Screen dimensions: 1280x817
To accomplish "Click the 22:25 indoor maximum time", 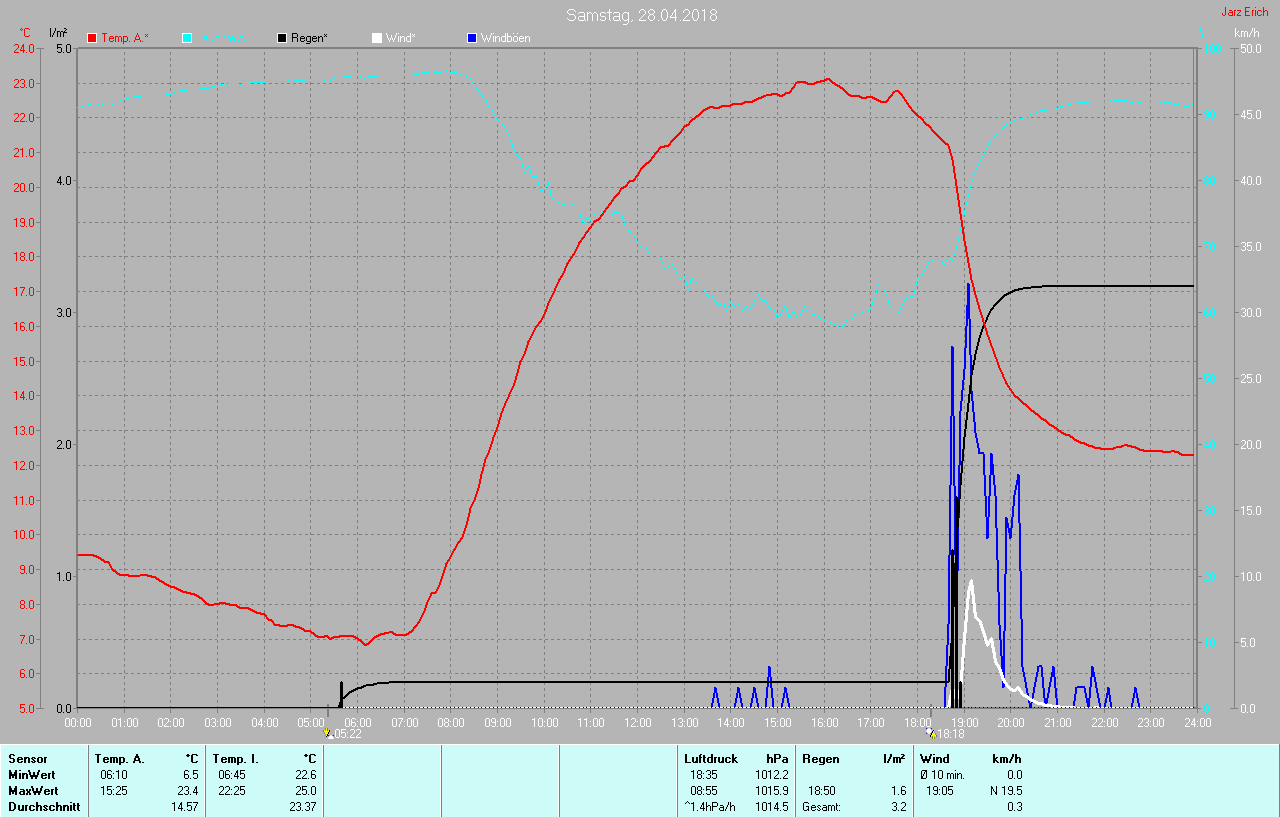I will [232, 791].
